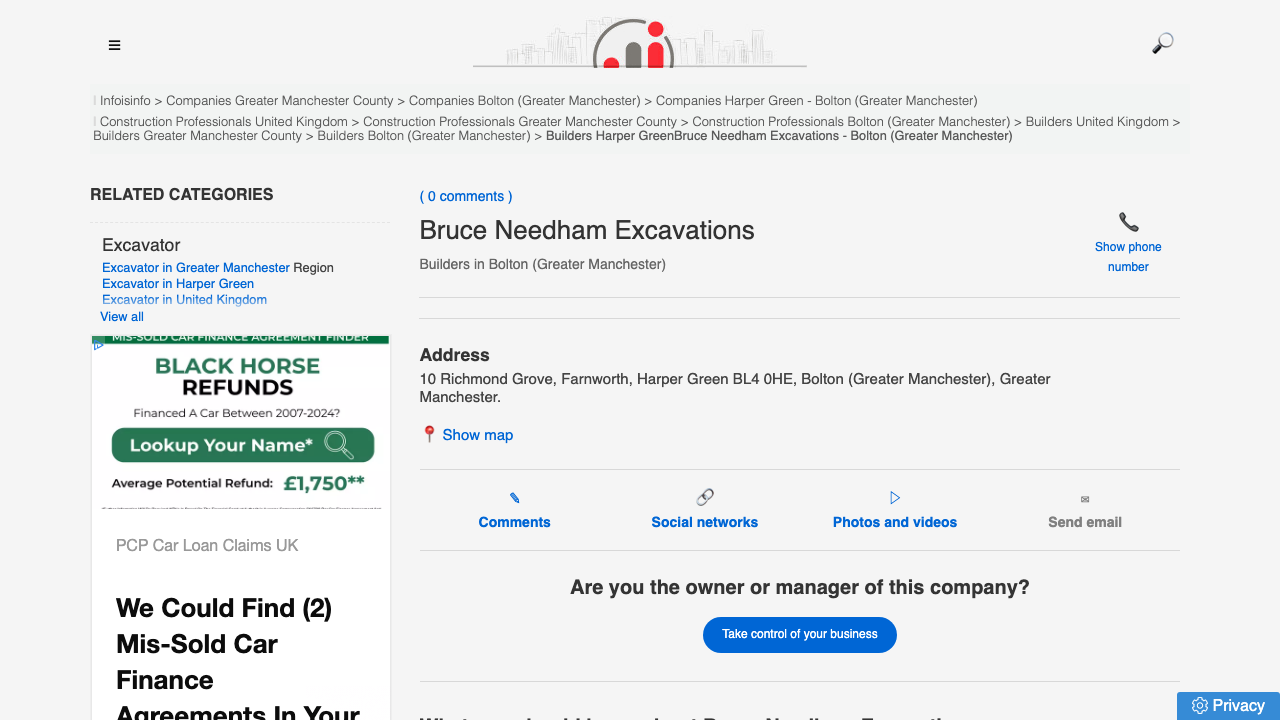The height and width of the screenshot is (720, 1280).
Task: Click the search magnifier icon
Action: (x=1161, y=43)
